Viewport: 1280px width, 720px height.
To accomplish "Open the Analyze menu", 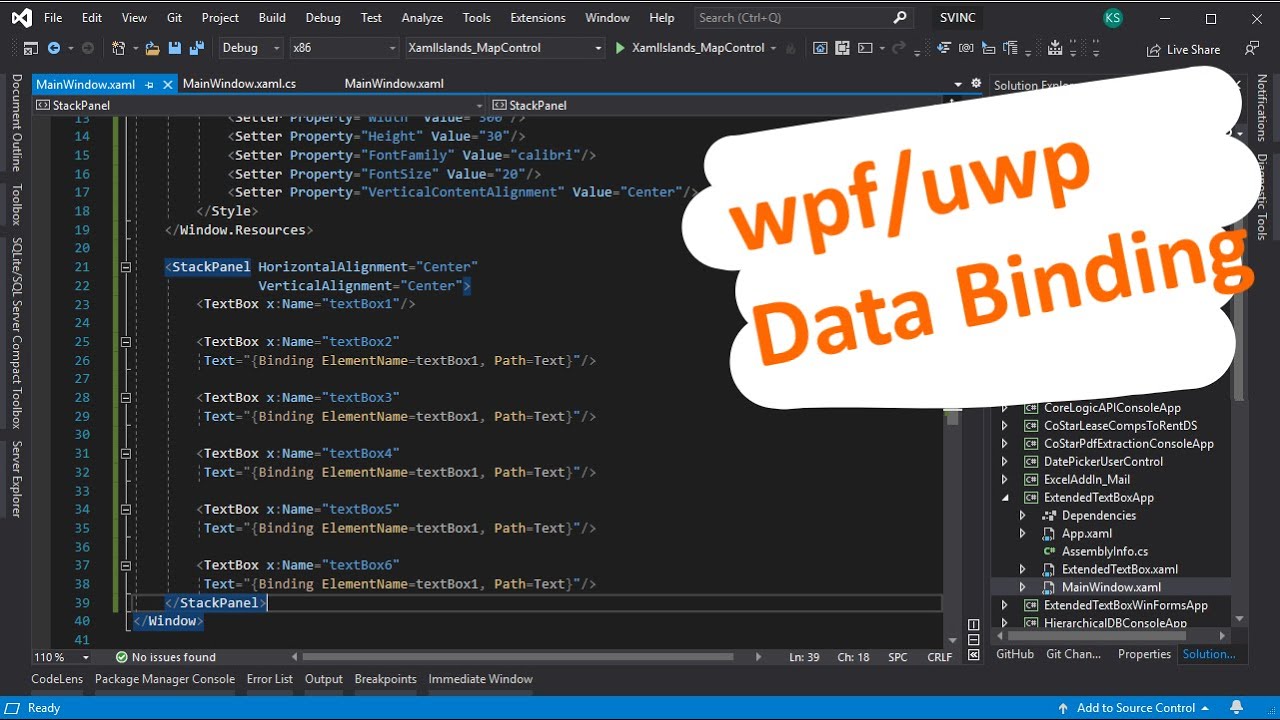I will point(422,18).
